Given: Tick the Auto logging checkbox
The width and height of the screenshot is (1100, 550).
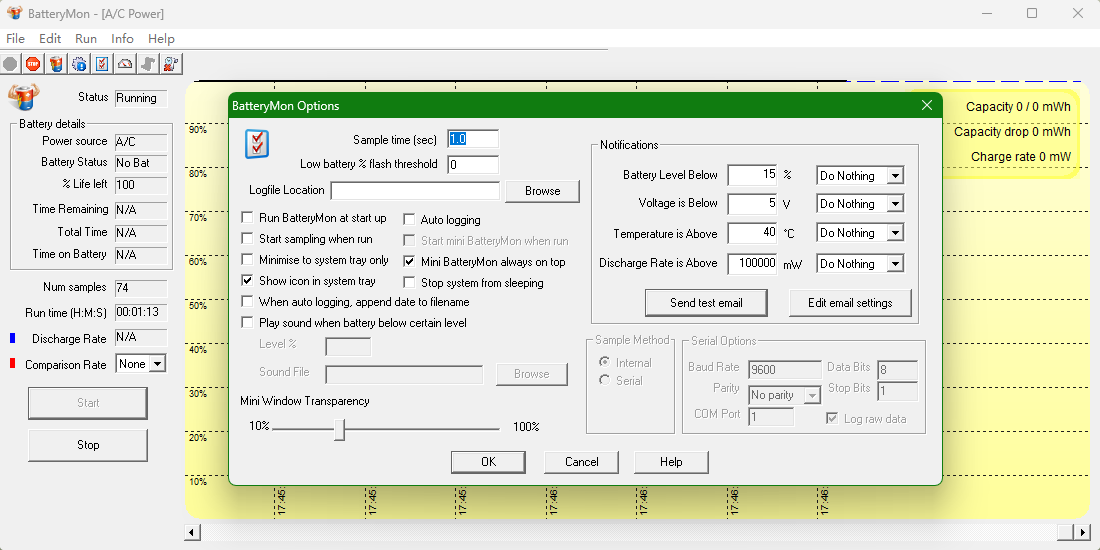Looking at the screenshot, I should click(410, 220).
